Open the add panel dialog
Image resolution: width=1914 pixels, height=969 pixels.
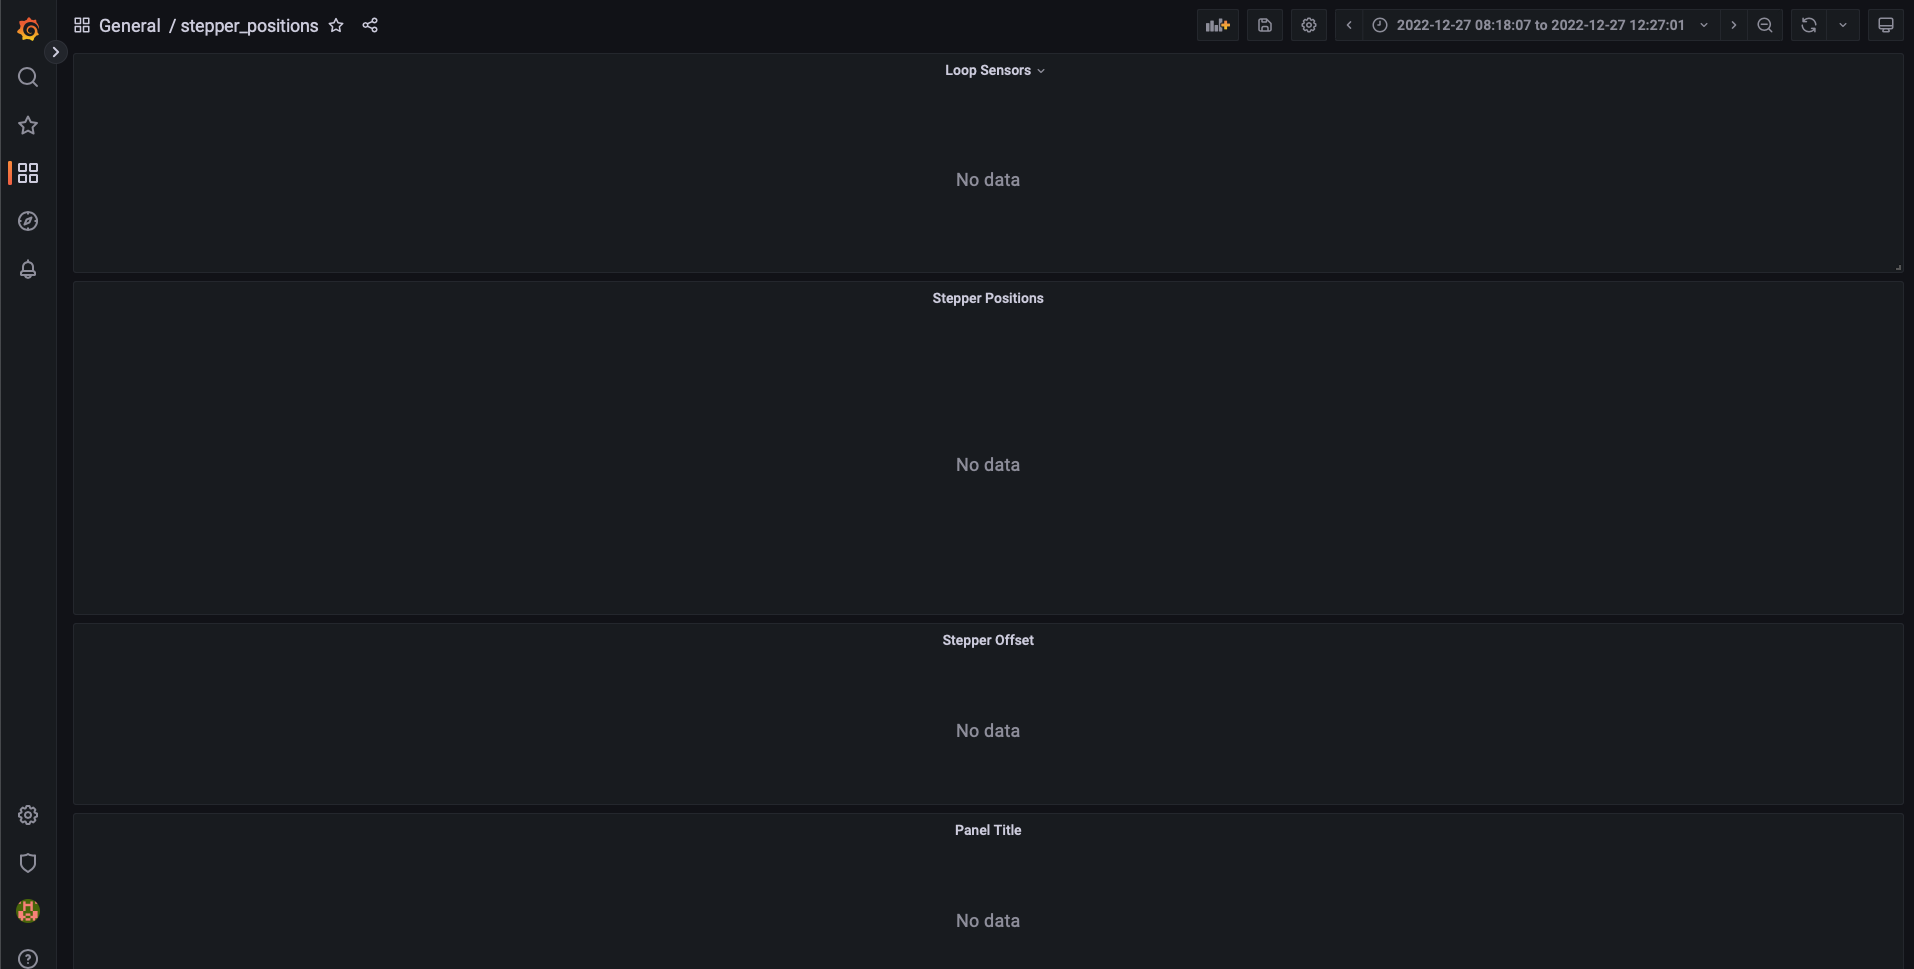pyautogui.click(x=1216, y=25)
